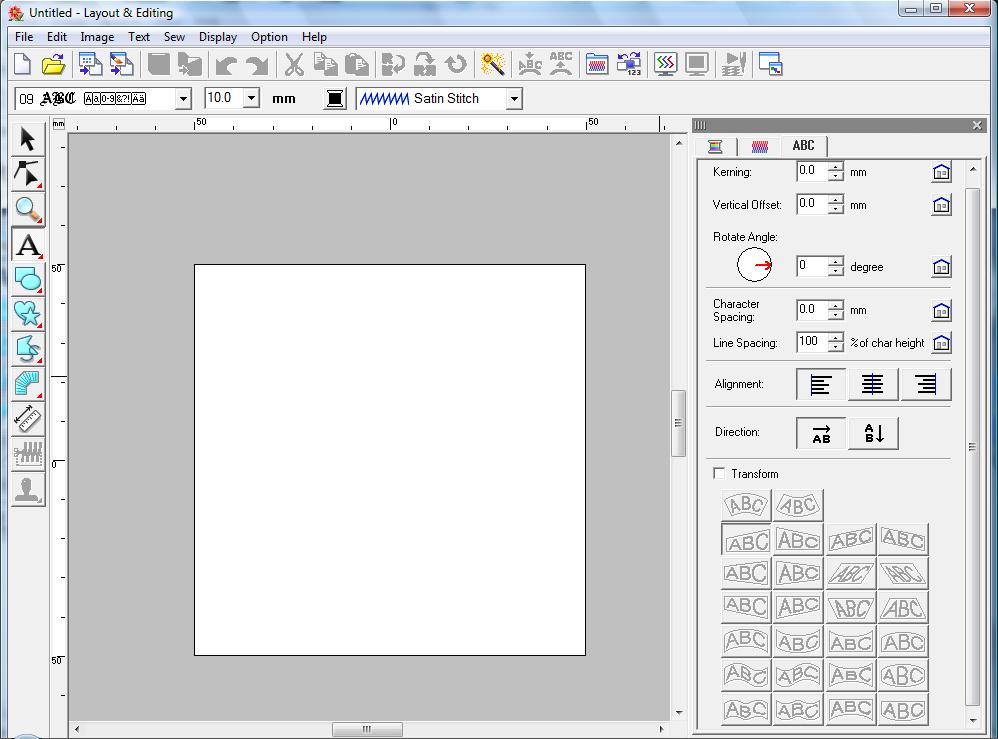Click the Line Spacing value field
This screenshot has width=998, height=739.
click(x=812, y=342)
